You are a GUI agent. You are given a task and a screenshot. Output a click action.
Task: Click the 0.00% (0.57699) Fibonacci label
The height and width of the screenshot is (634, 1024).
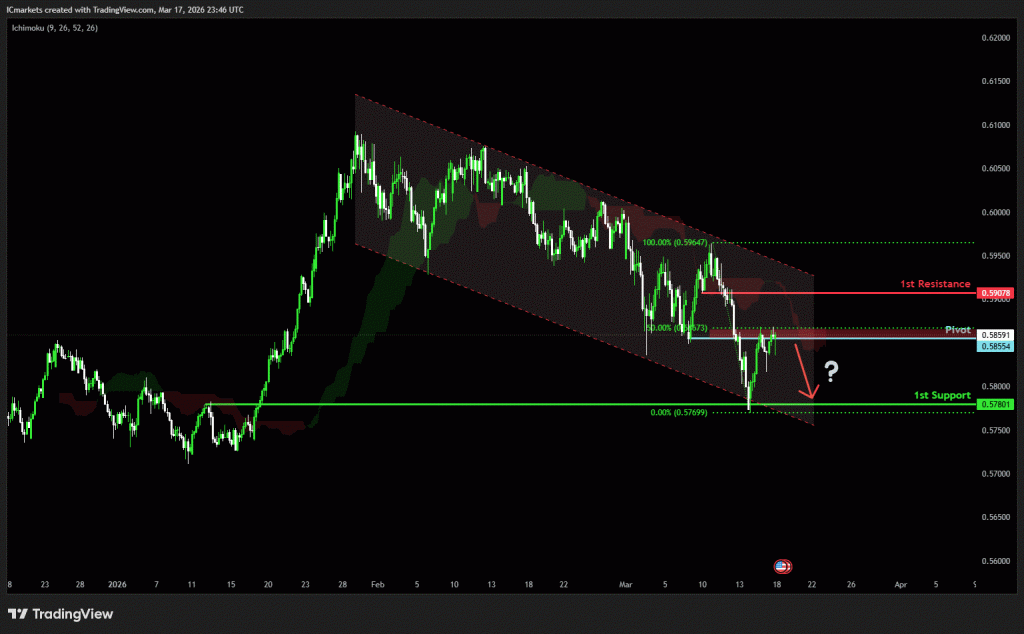(x=678, y=412)
